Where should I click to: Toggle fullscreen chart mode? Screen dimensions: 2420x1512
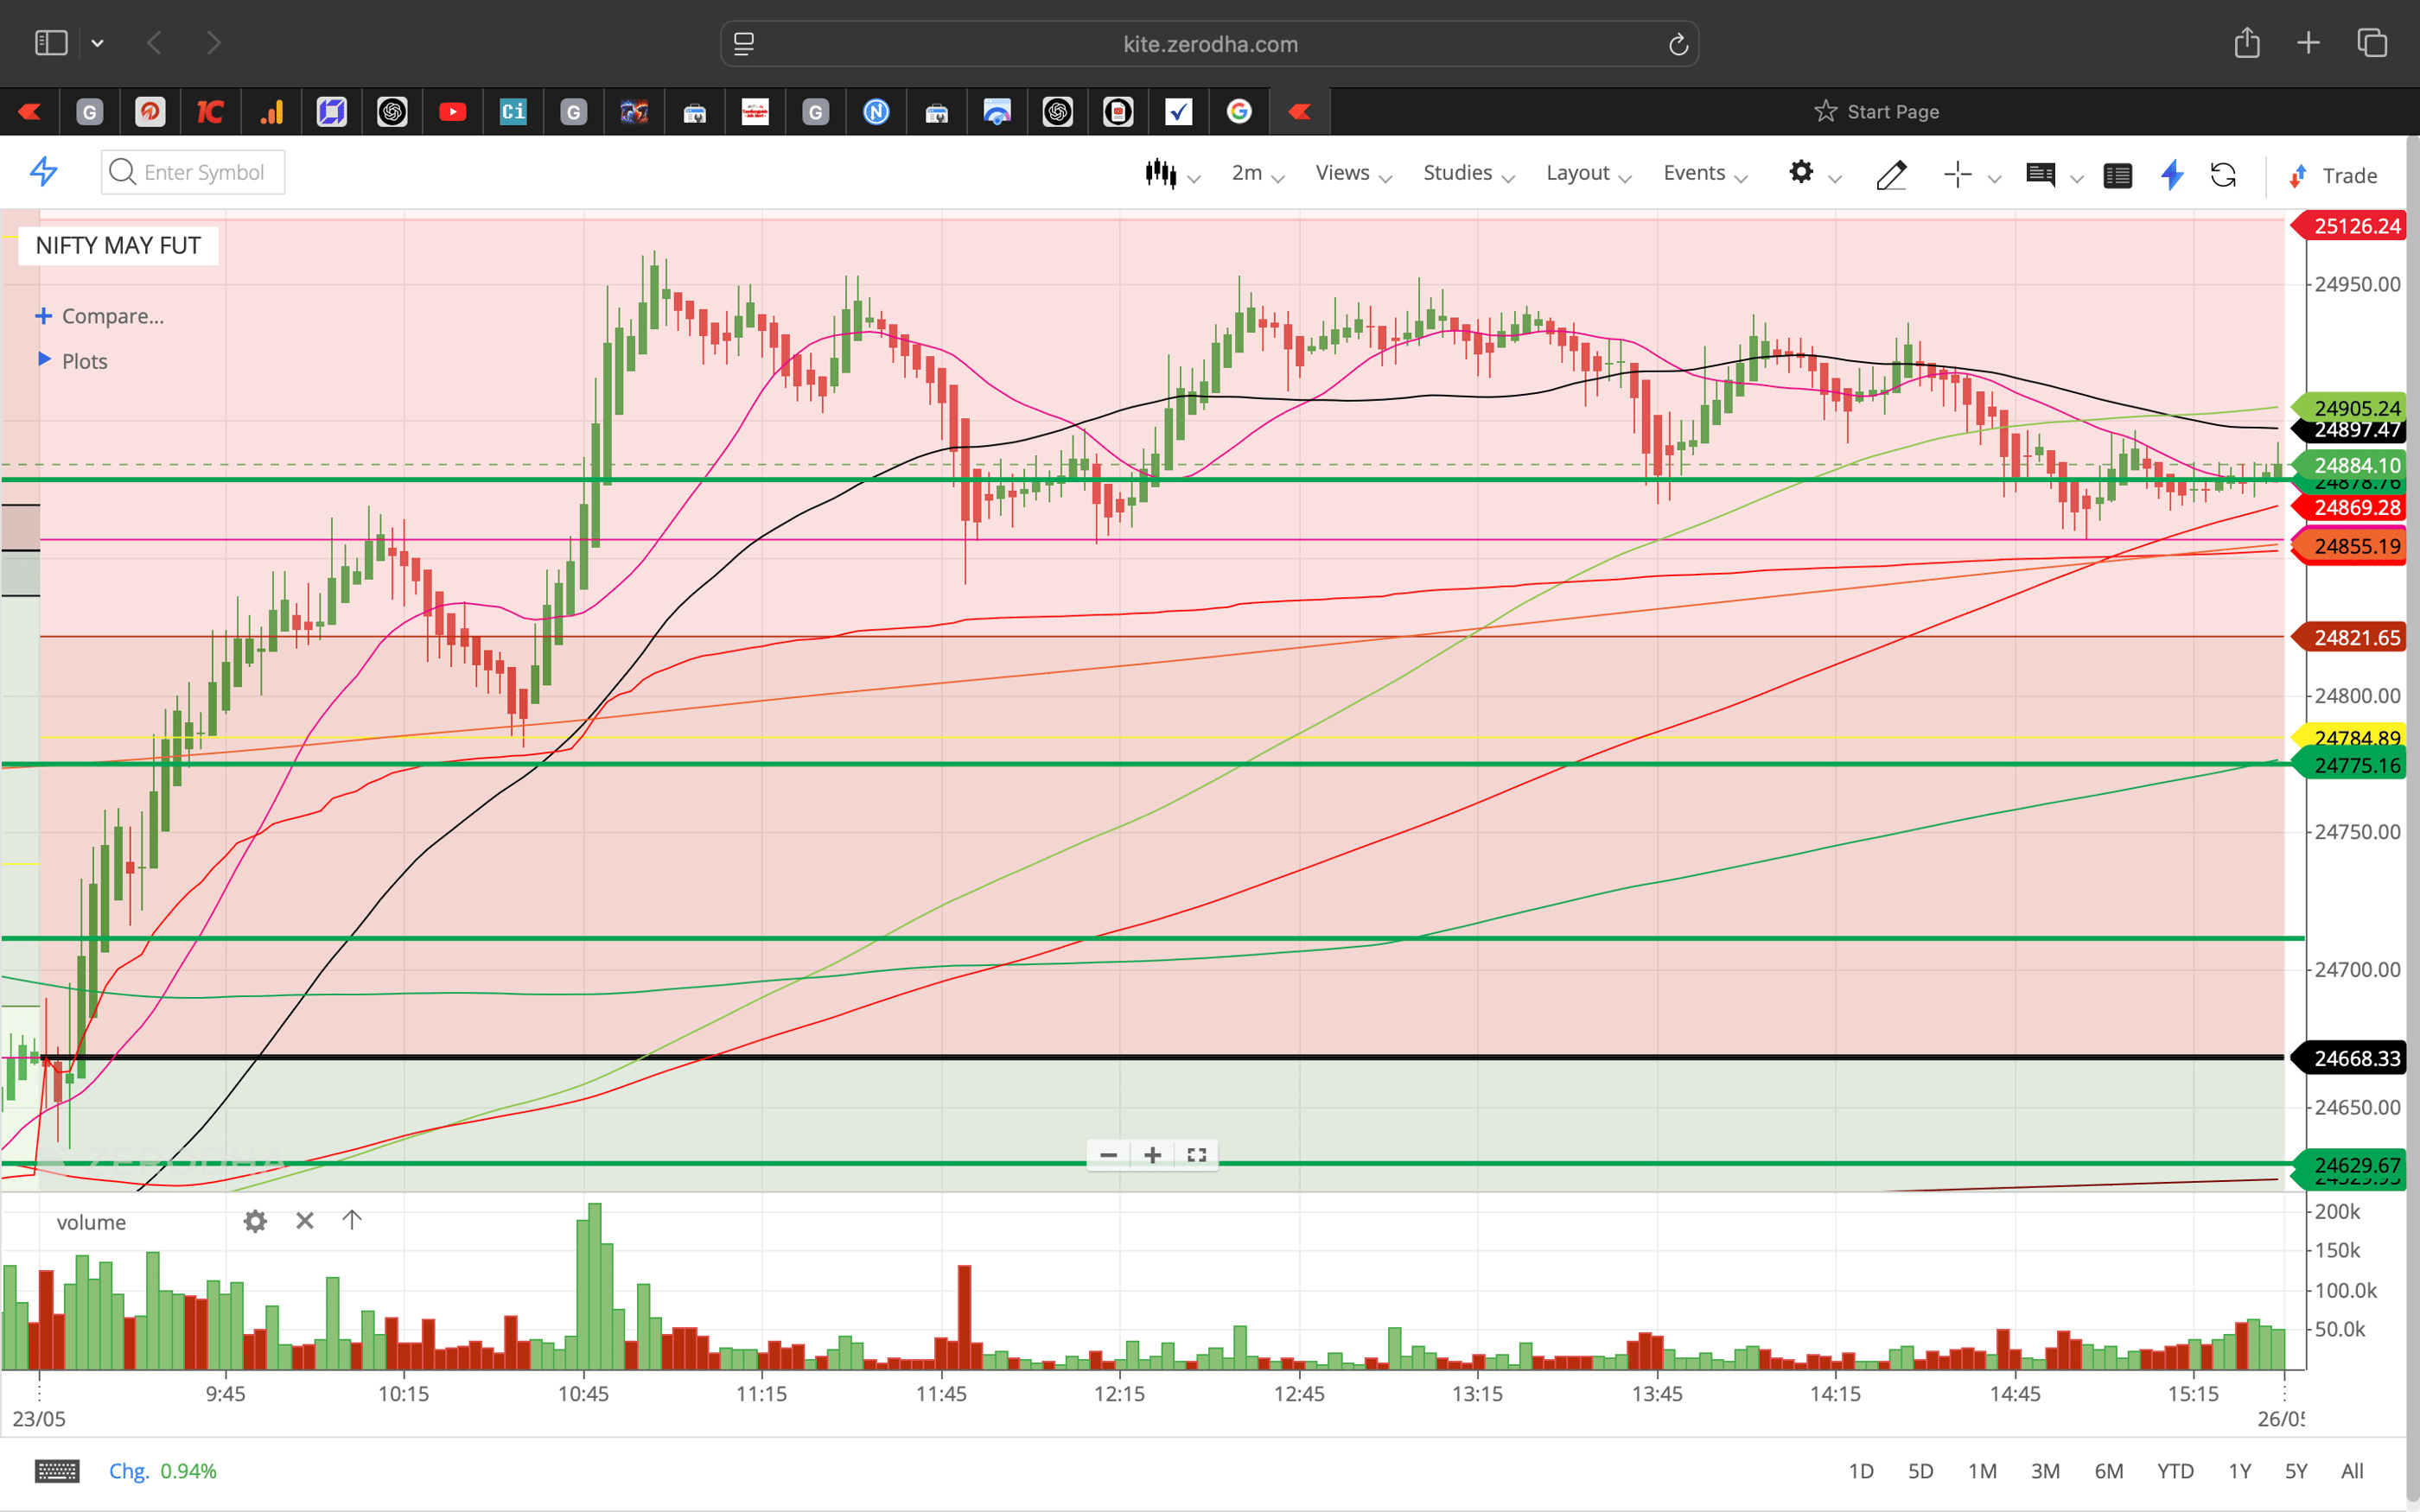(x=1196, y=1155)
